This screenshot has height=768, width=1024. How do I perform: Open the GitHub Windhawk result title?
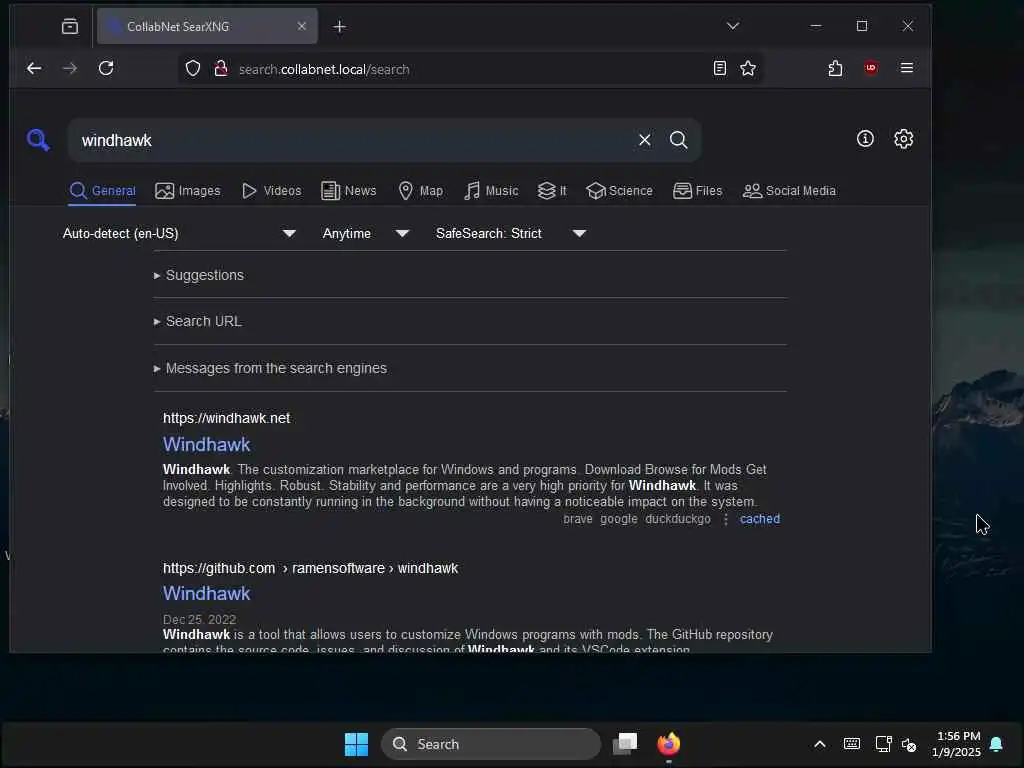(206, 594)
